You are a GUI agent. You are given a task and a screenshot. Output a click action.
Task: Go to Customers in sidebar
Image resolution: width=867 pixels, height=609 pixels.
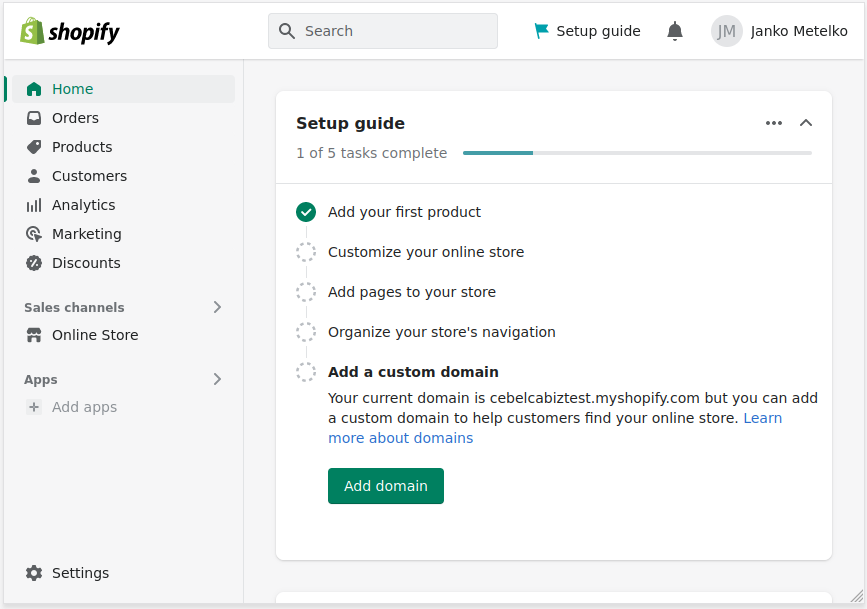89,176
